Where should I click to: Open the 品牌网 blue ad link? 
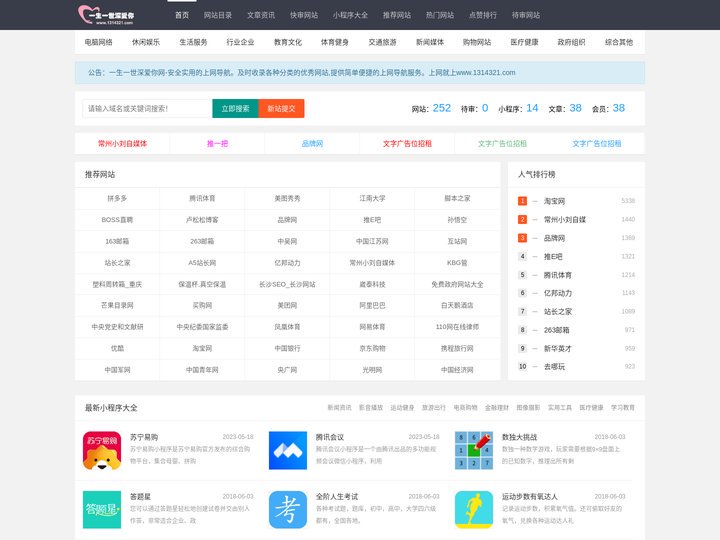(x=312, y=144)
